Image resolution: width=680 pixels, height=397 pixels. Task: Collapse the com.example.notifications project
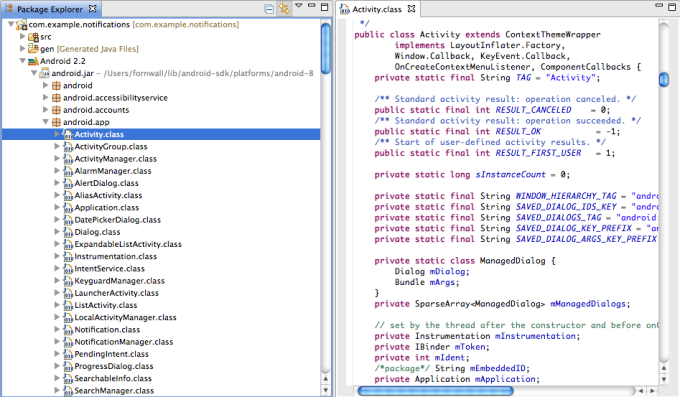[x=11, y=24]
